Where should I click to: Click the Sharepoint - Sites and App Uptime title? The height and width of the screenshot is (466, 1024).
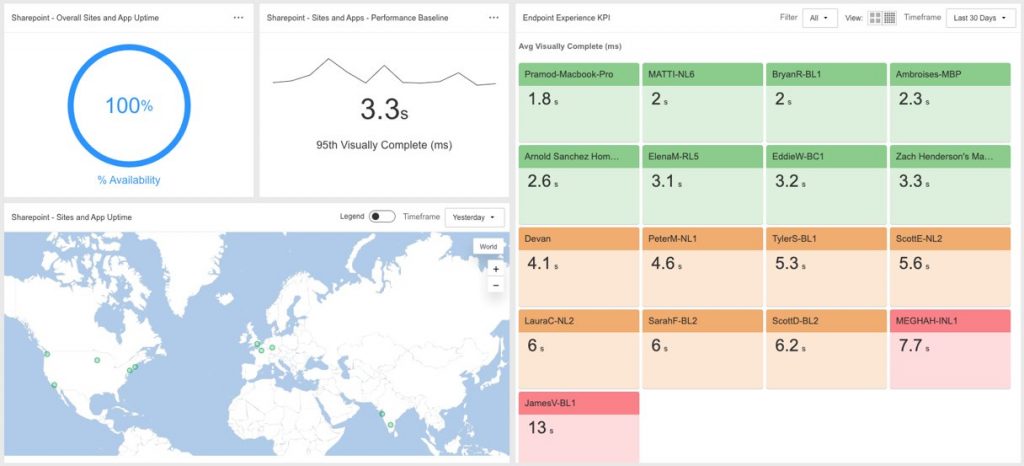click(x=71, y=217)
